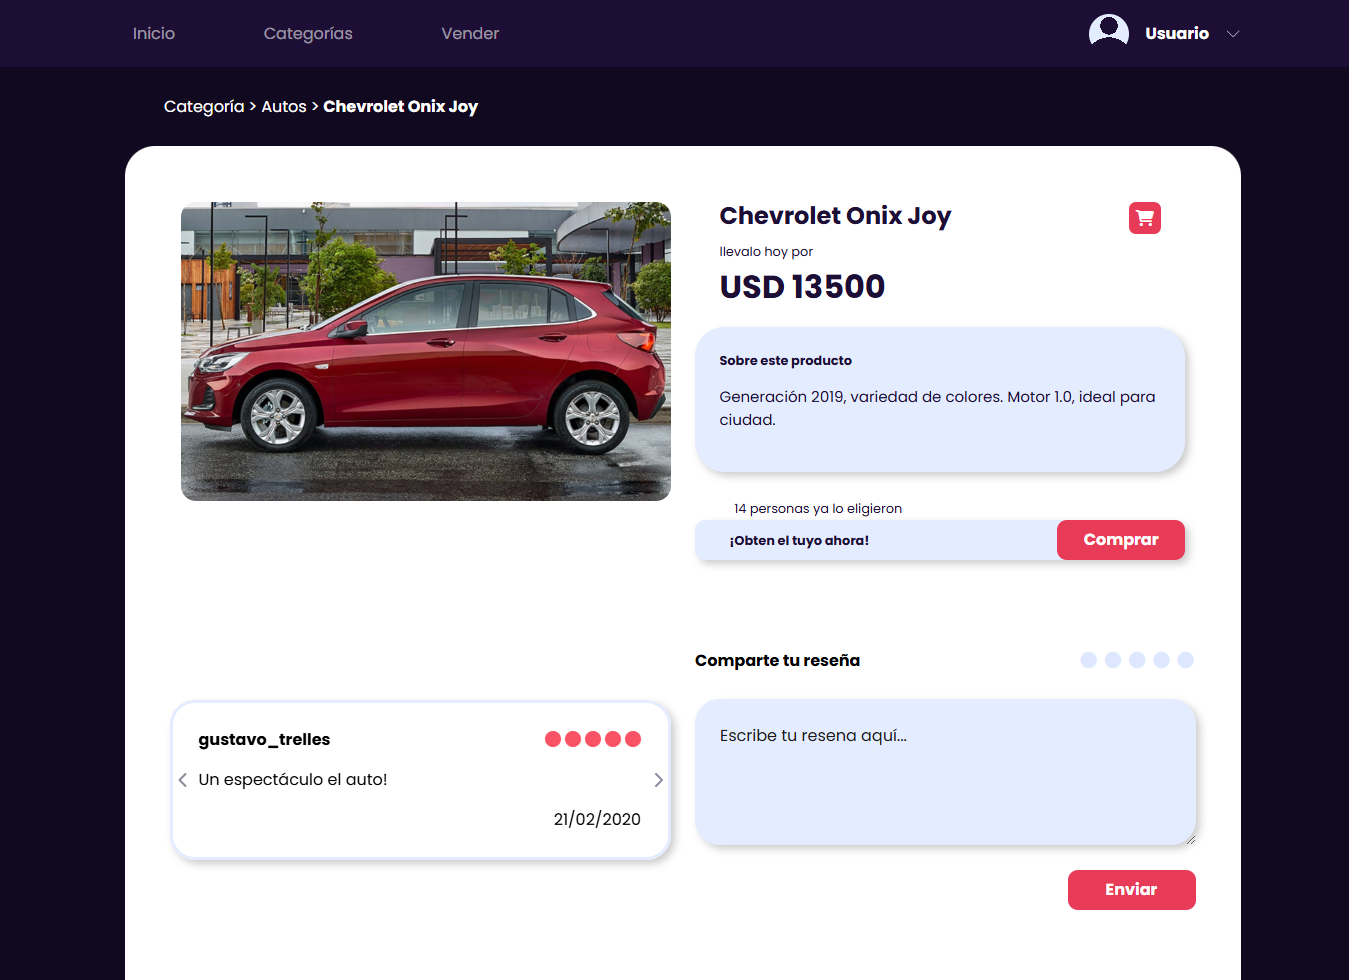
Task: Show the next review with right arrow
Action: 658,780
